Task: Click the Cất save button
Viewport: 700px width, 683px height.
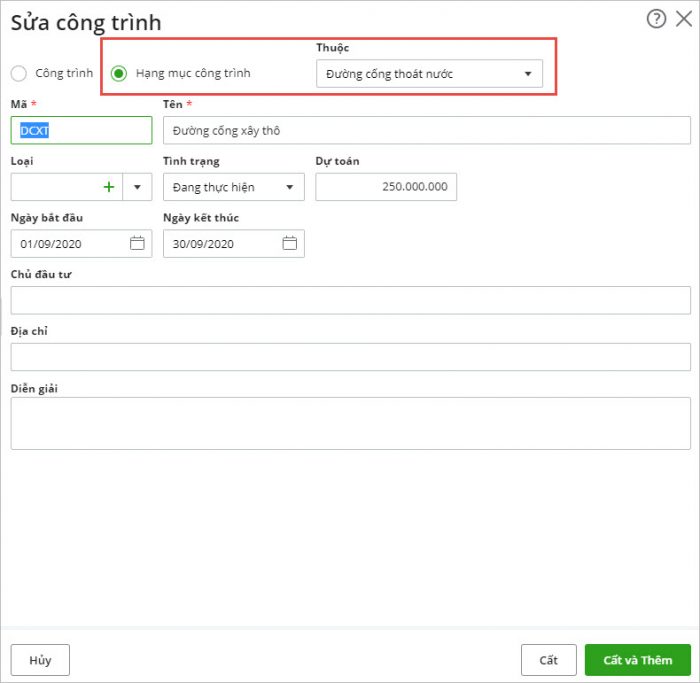Action: tap(548, 660)
